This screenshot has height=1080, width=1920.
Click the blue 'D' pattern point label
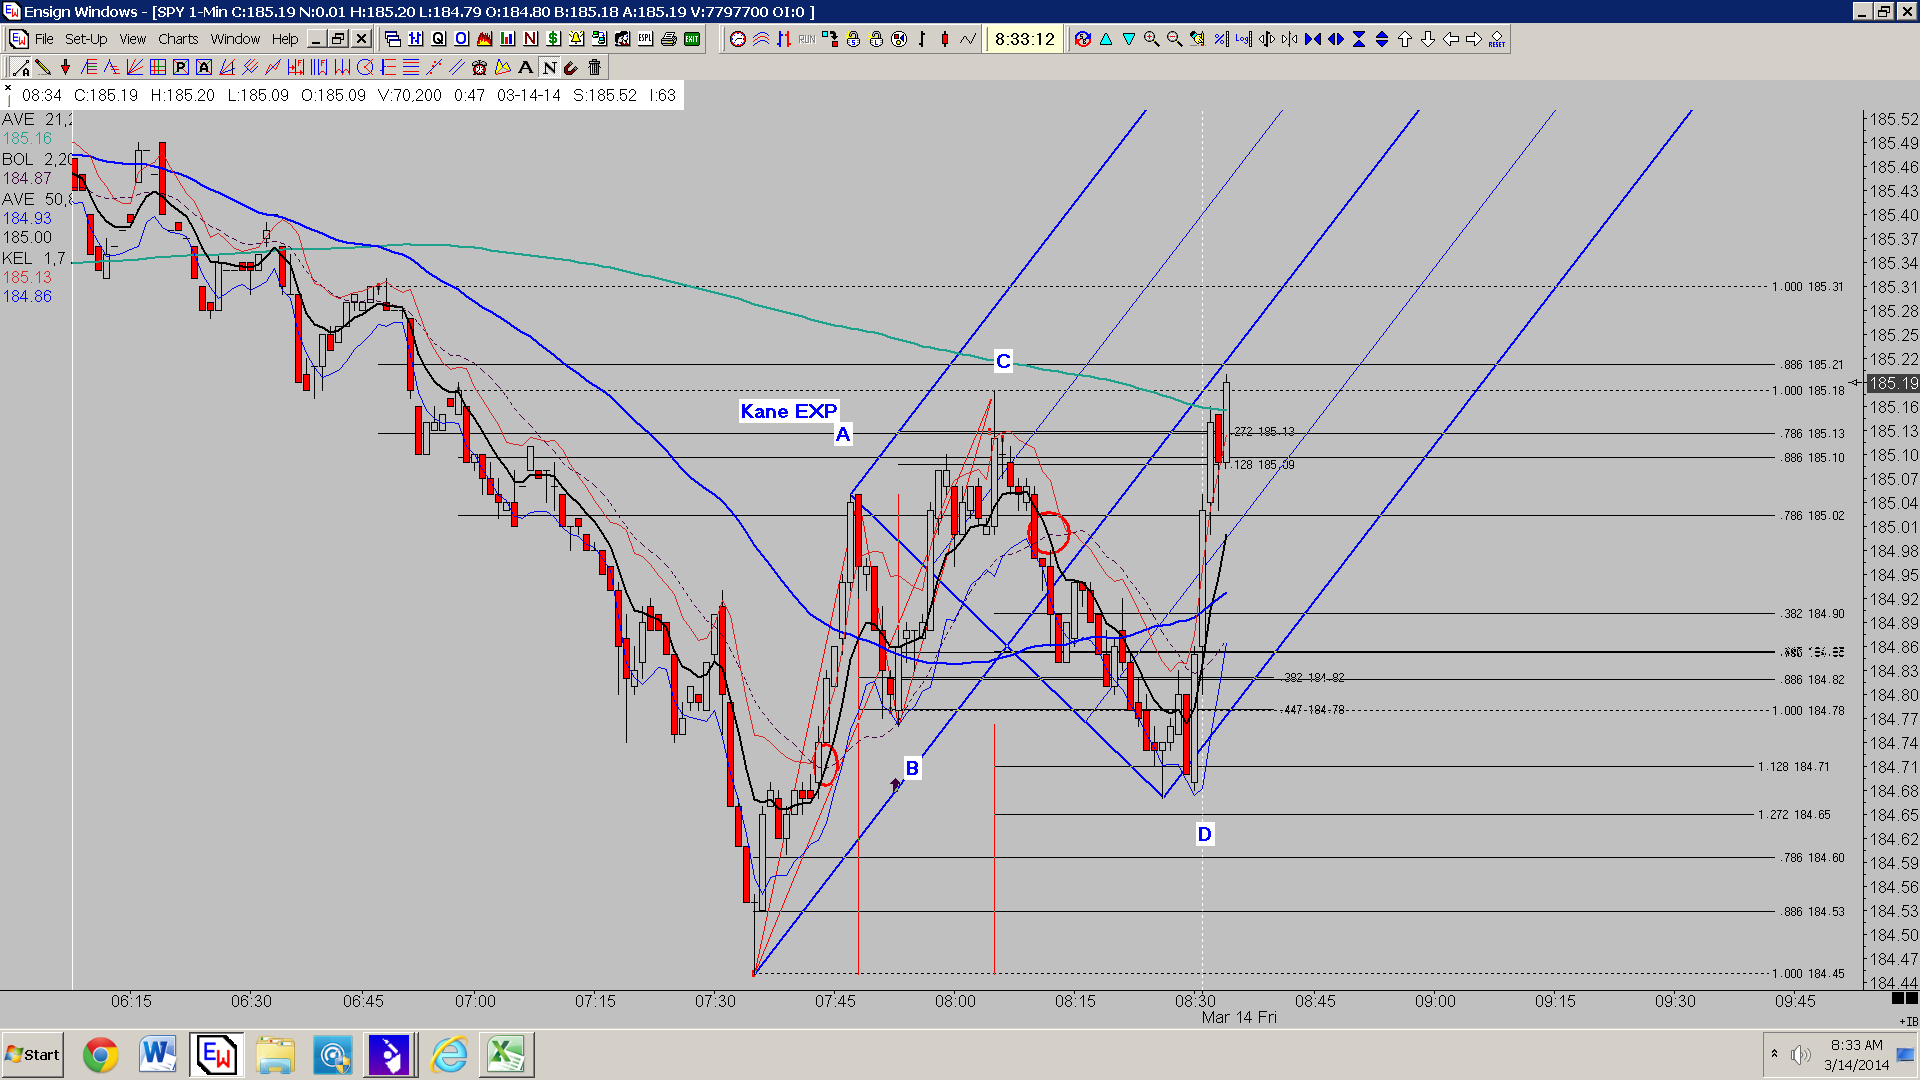click(1204, 834)
